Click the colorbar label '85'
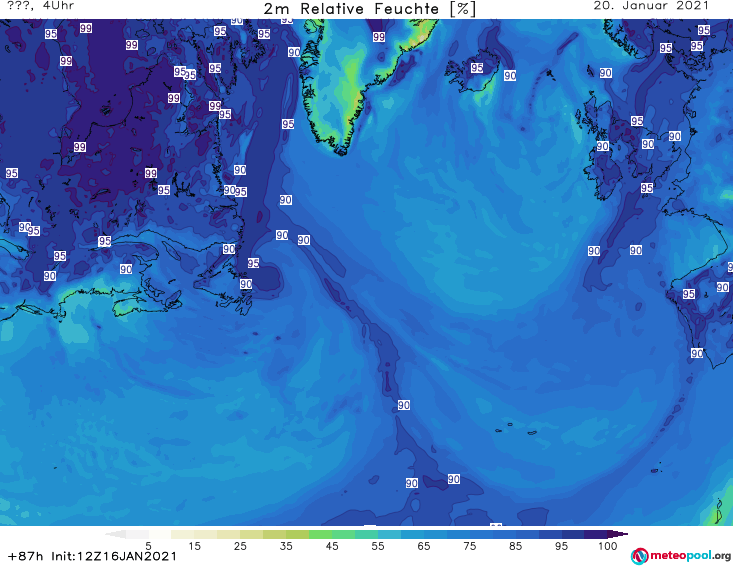The height and width of the screenshot is (566, 733). [516, 546]
